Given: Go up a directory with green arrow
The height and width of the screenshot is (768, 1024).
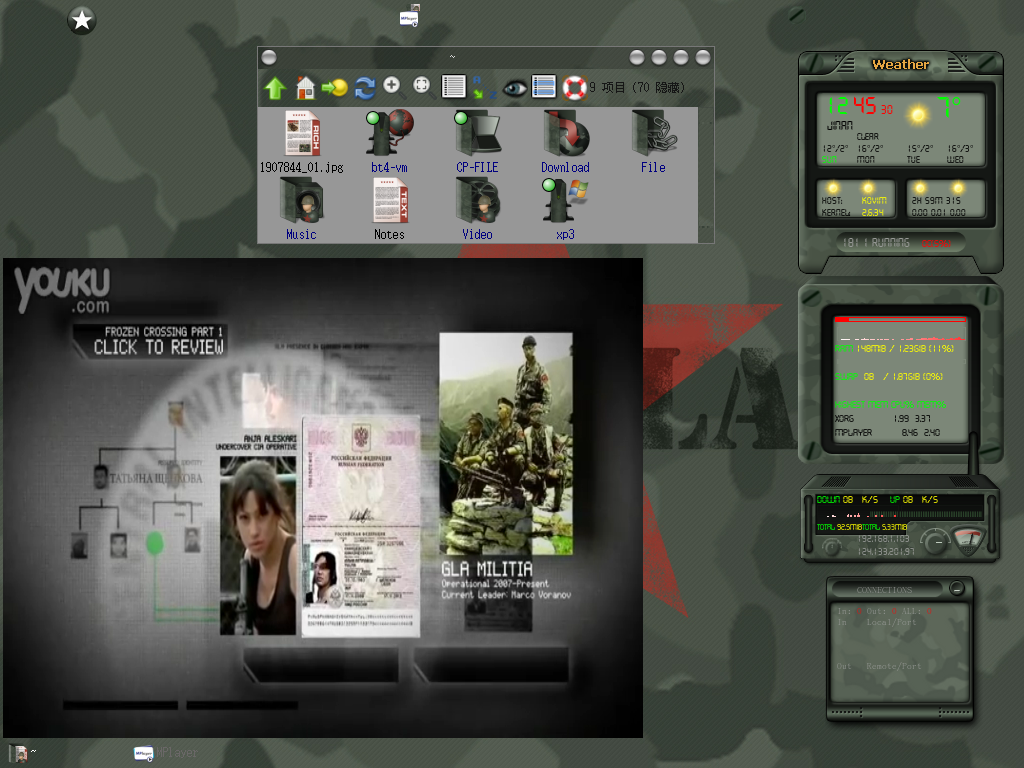Looking at the screenshot, I should [x=275, y=88].
